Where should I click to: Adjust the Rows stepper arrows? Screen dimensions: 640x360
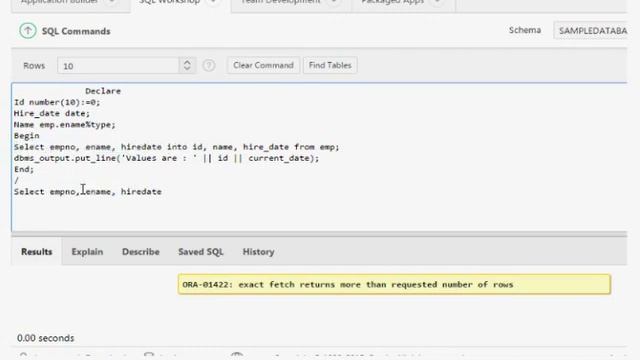point(187,65)
